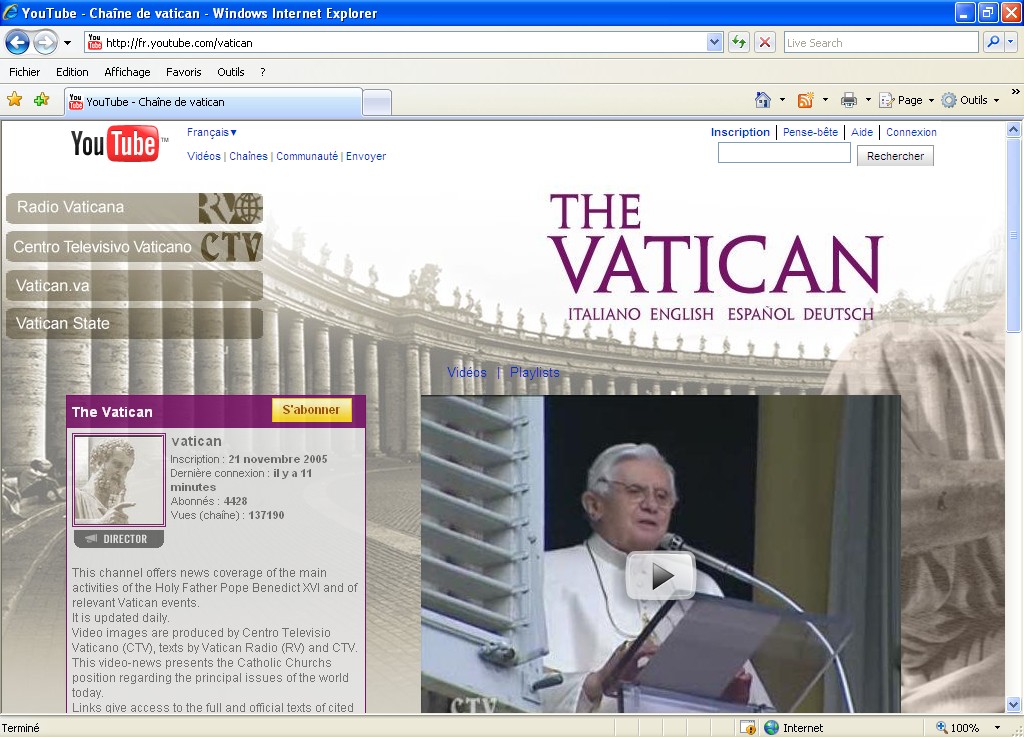Expand the Print dropdown arrow
1024x737 pixels.
(x=868, y=100)
